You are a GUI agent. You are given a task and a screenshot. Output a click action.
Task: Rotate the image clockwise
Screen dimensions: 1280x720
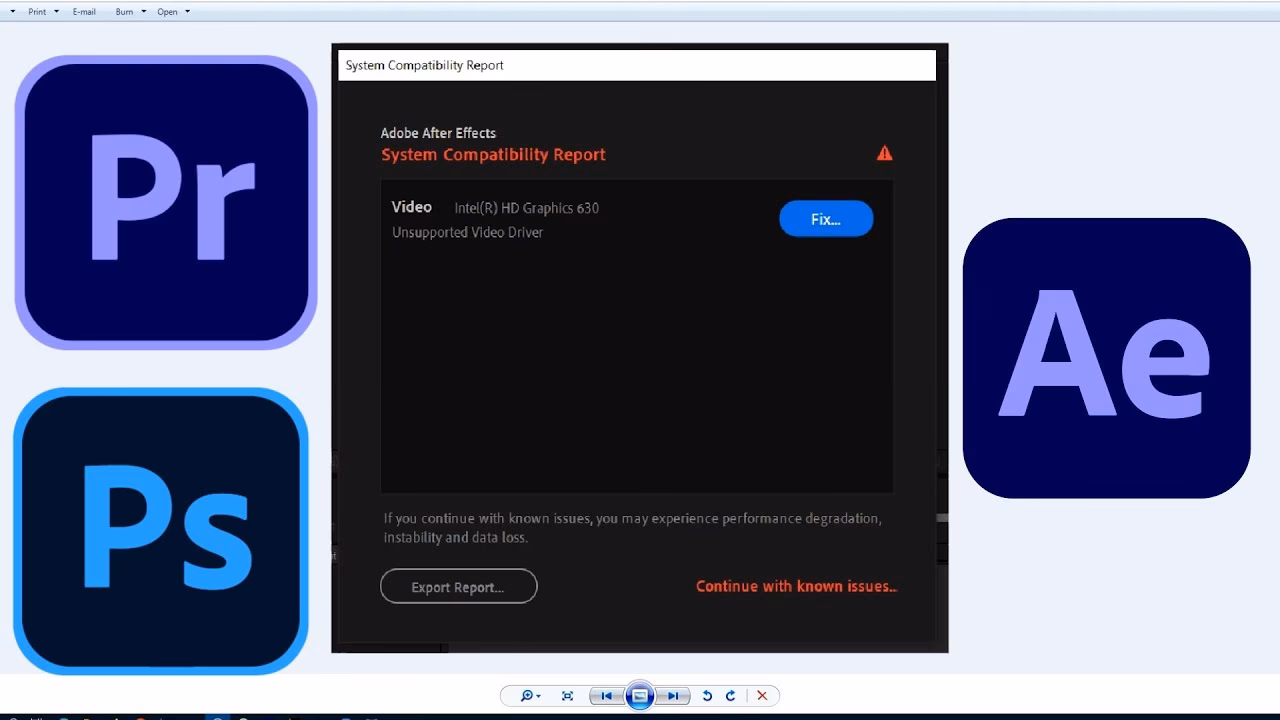(730, 696)
